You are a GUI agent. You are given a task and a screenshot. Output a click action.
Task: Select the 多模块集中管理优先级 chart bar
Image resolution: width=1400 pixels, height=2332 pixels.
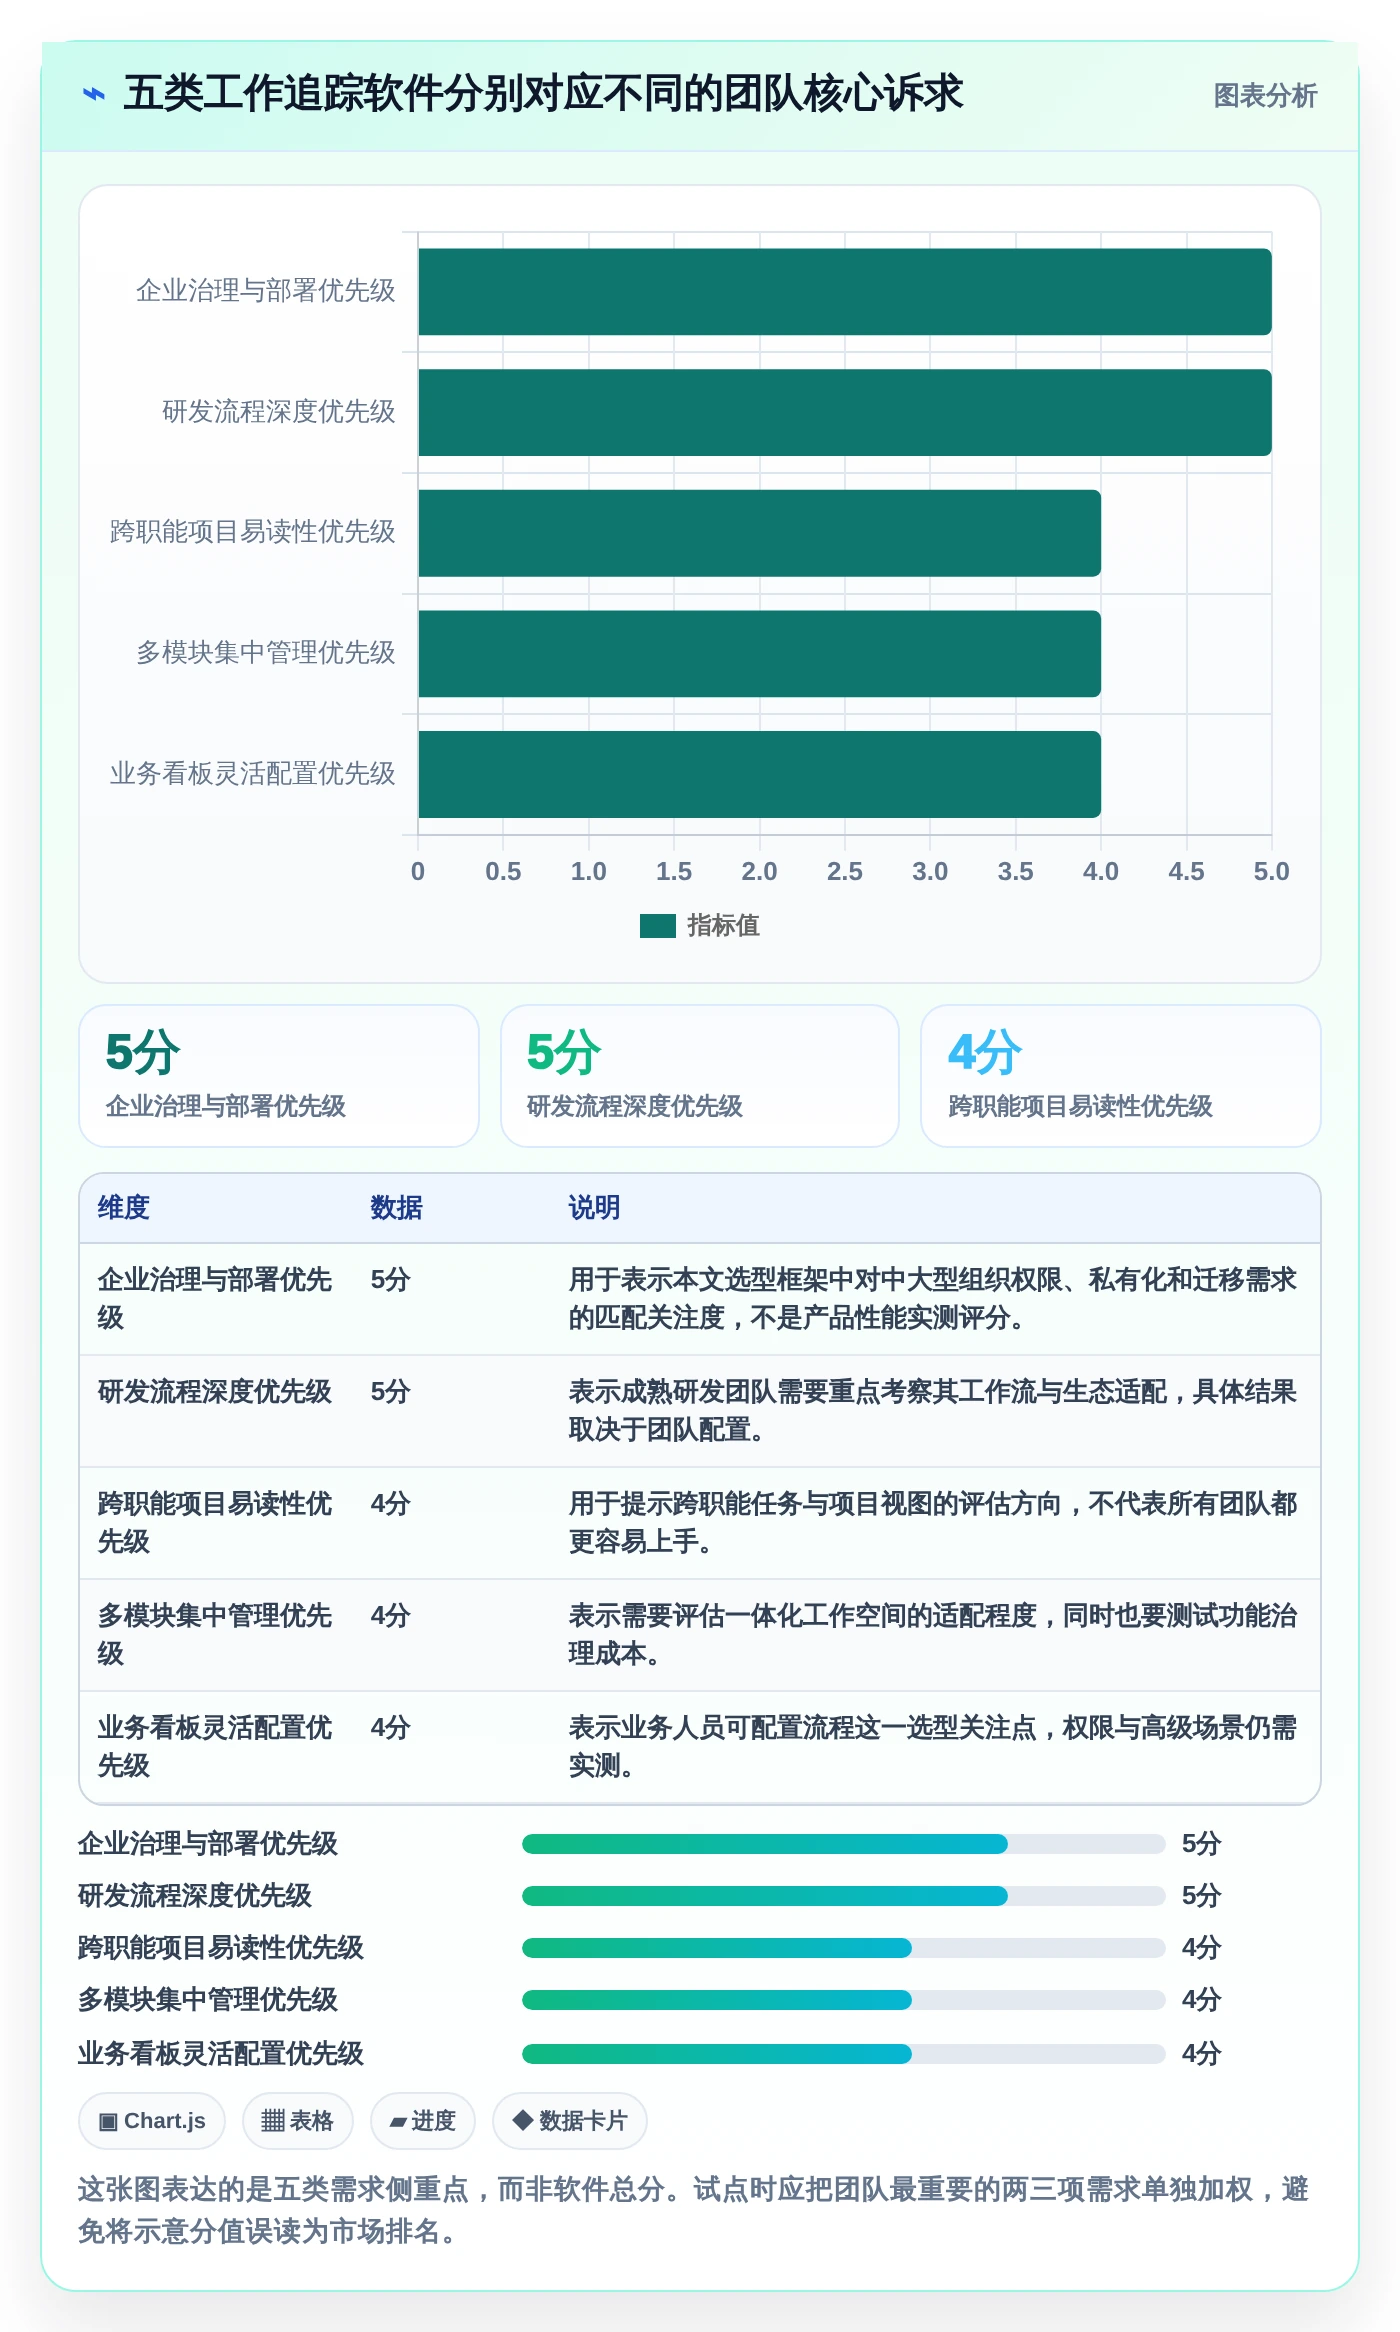pos(760,654)
